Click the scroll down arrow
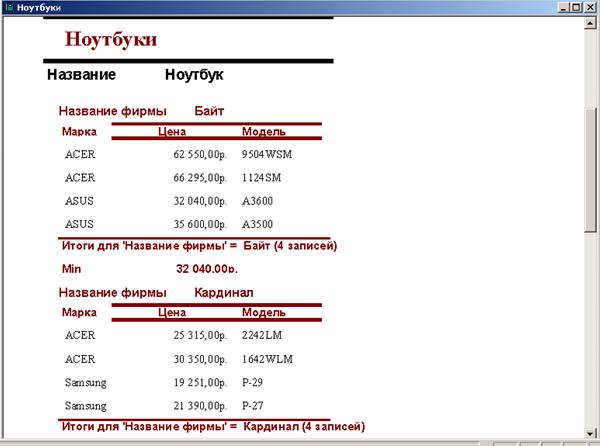Screen dimensions: 600x446 point(590,433)
